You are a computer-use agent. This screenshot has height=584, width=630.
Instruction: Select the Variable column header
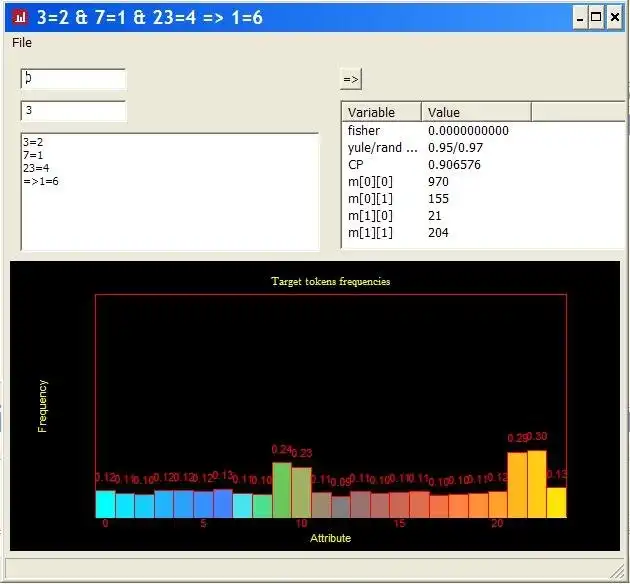(381, 112)
